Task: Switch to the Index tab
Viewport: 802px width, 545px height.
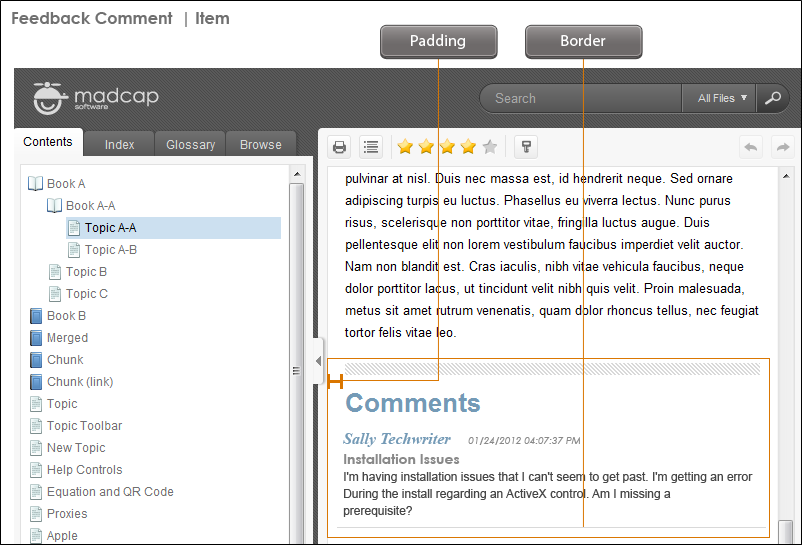Action: [x=119, y=145]
